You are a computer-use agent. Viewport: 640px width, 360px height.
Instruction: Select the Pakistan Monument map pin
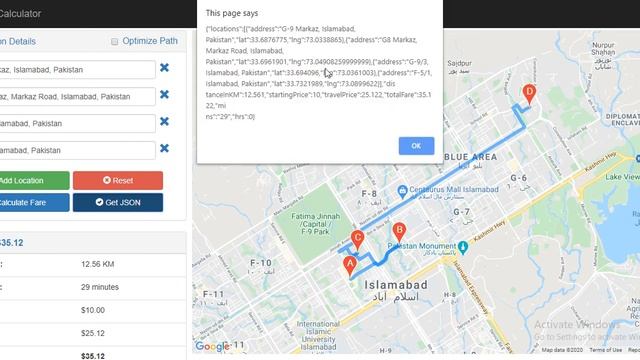[462, 247]
